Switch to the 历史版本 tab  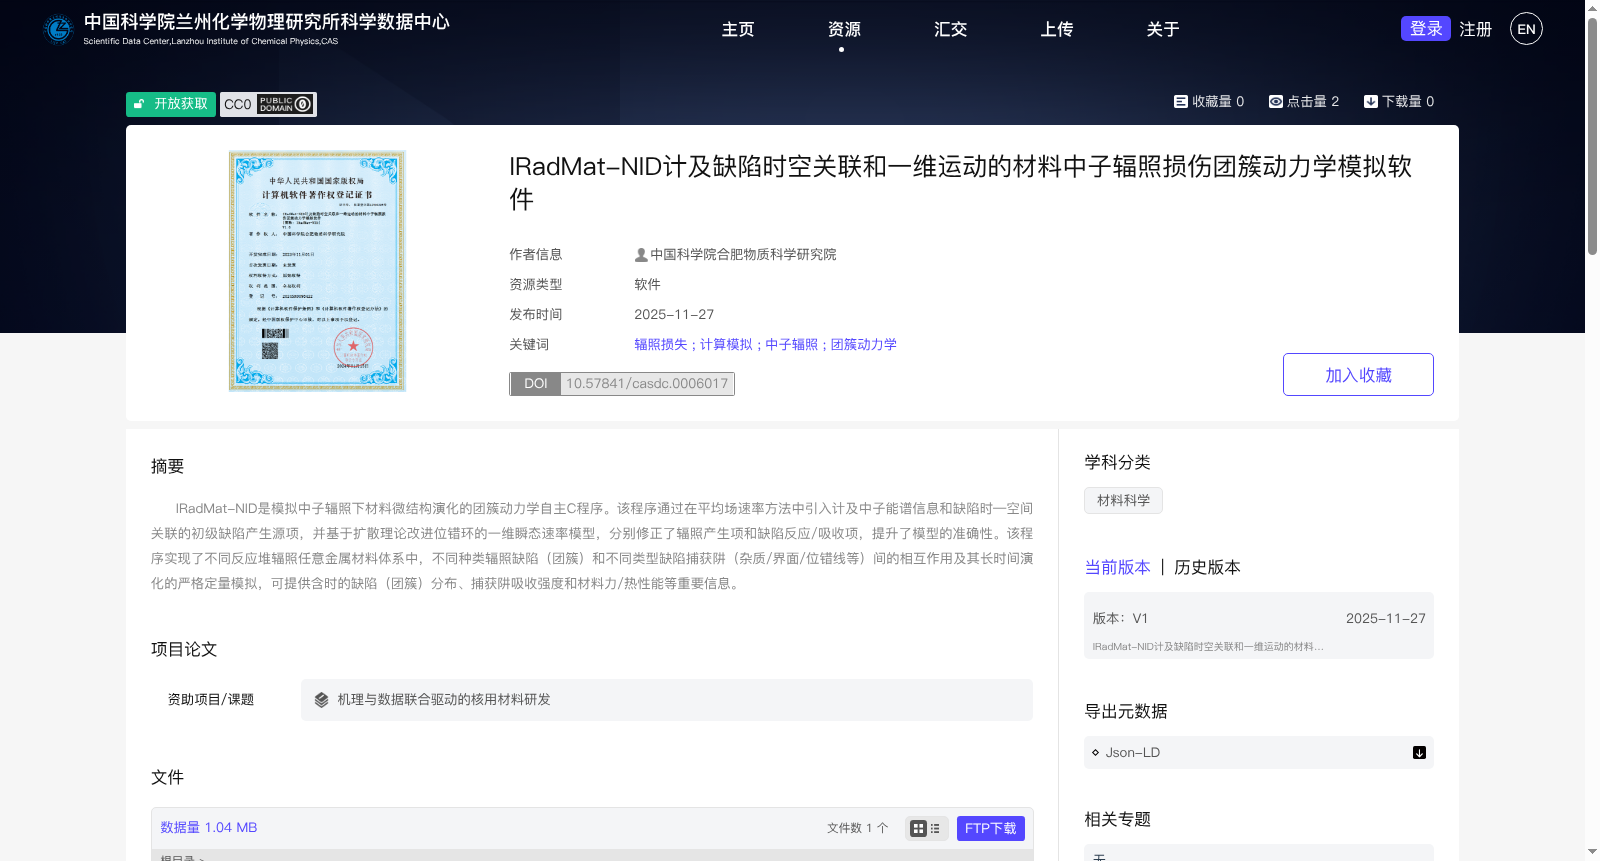[x=1207, y=567]
